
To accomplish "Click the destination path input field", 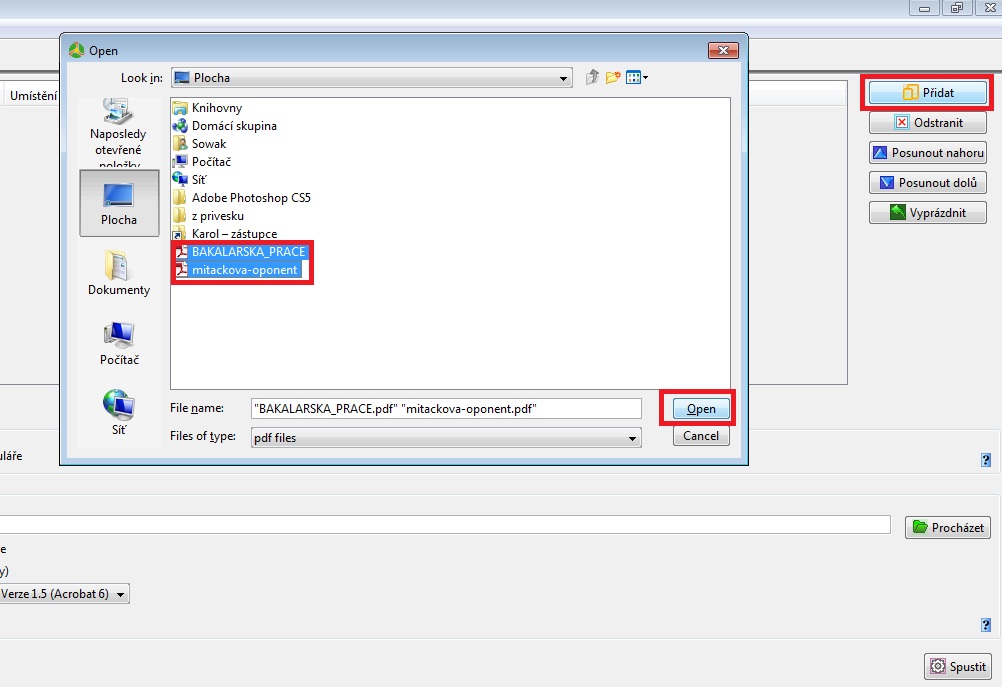I will pos(445,525).
